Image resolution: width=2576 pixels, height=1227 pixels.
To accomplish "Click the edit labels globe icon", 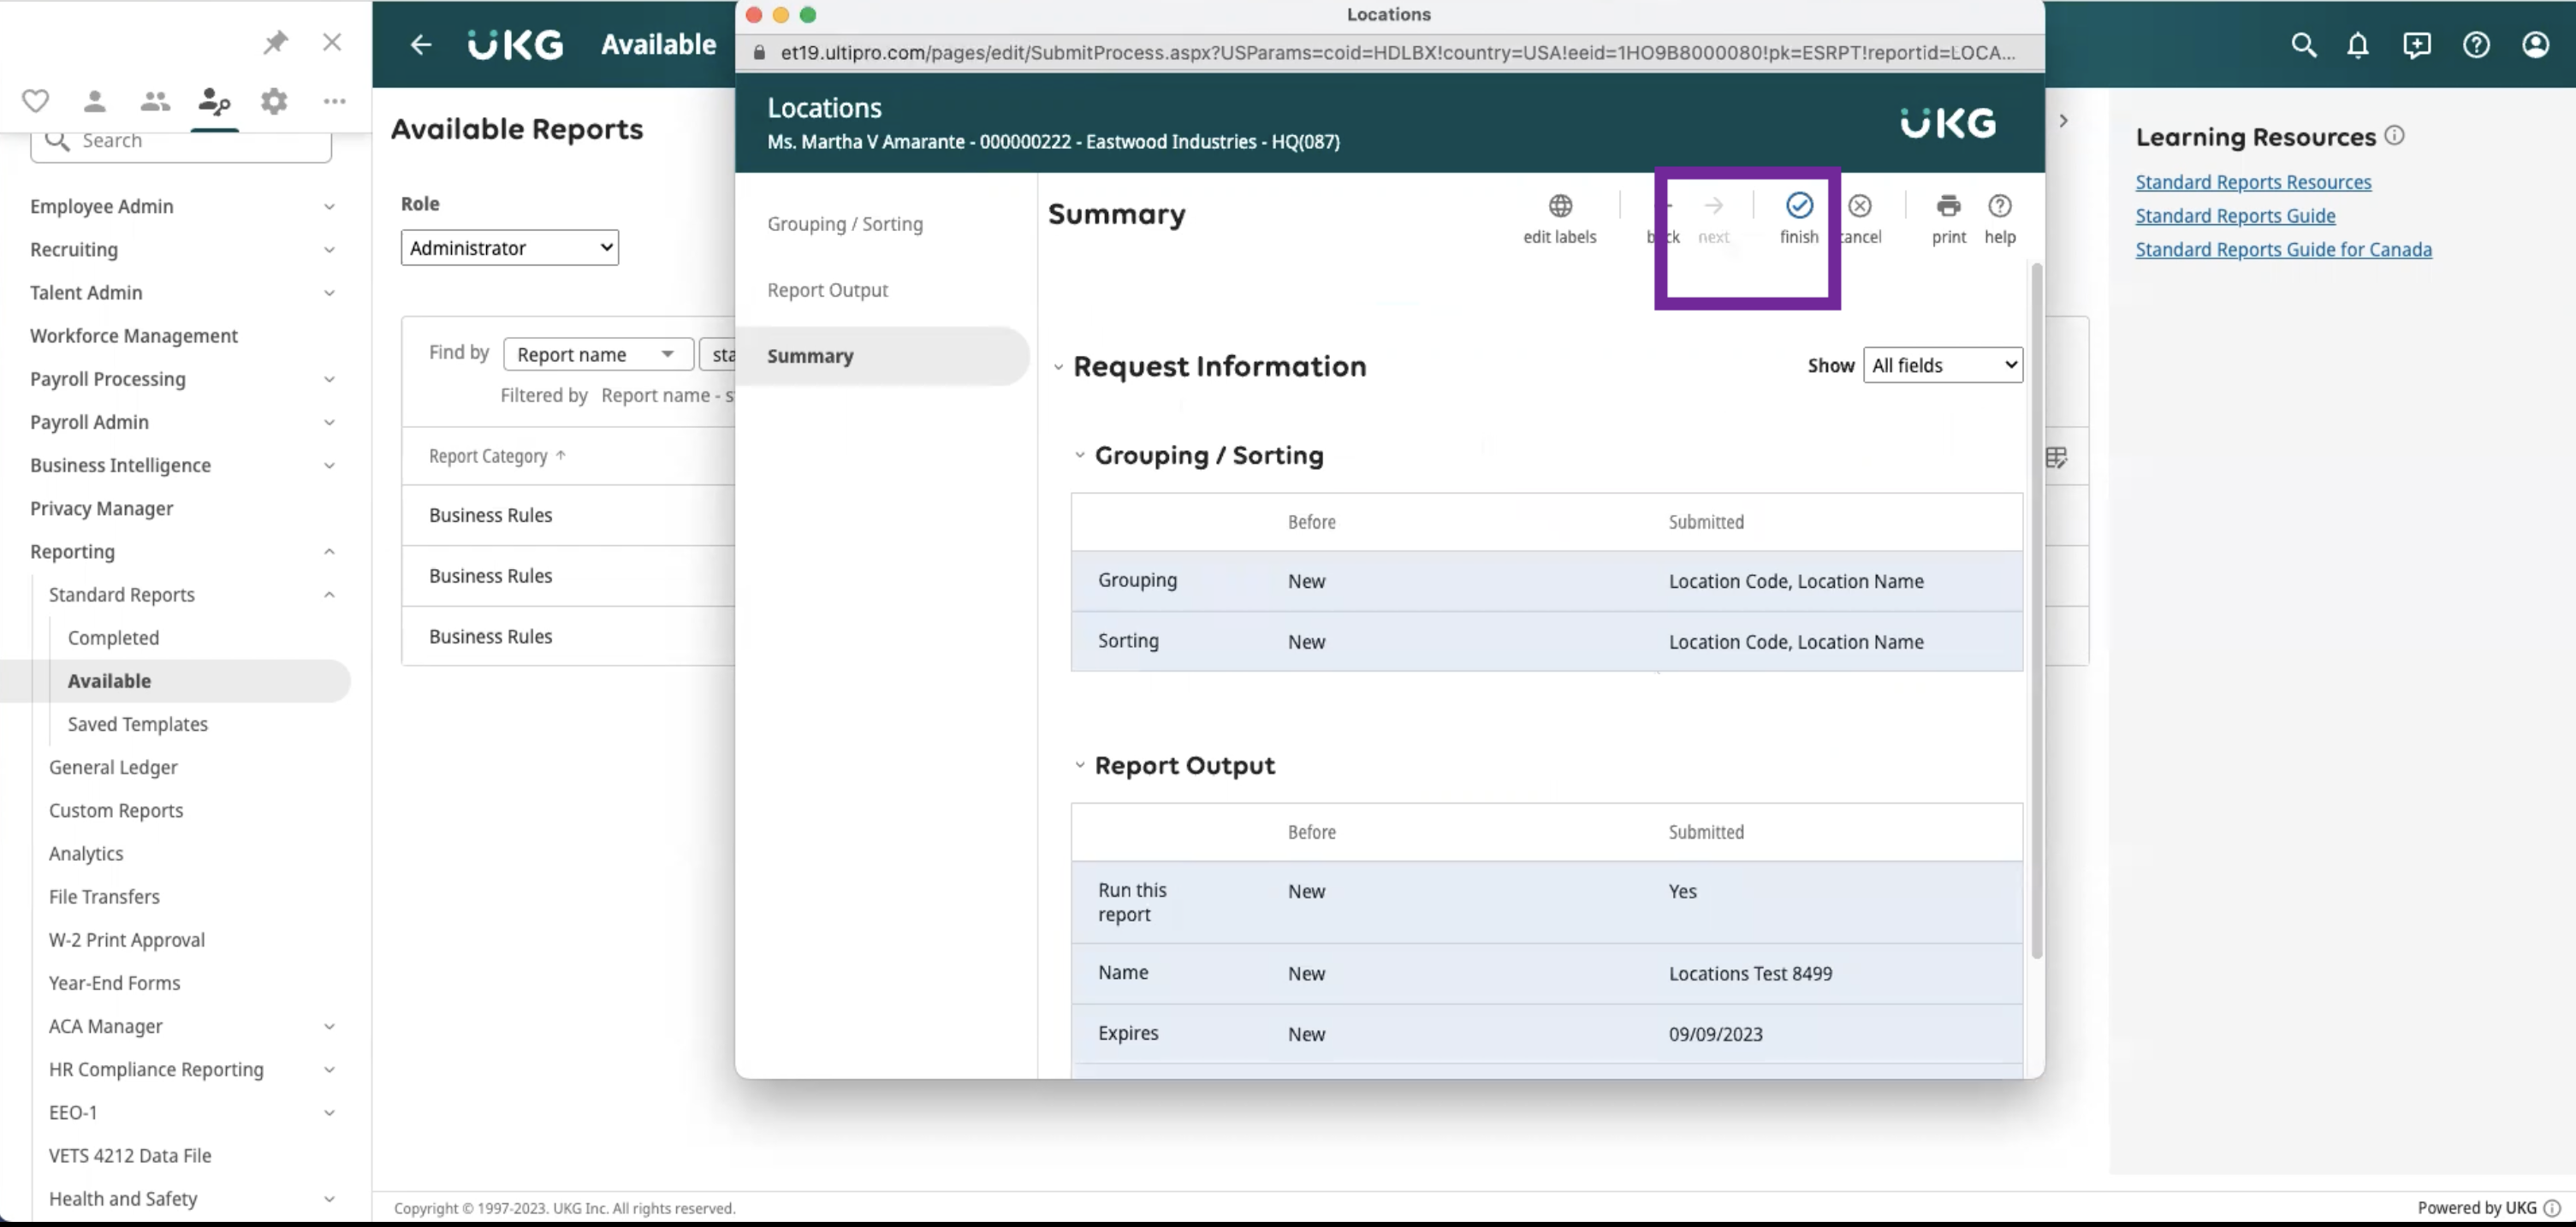I will [1559, 206].
